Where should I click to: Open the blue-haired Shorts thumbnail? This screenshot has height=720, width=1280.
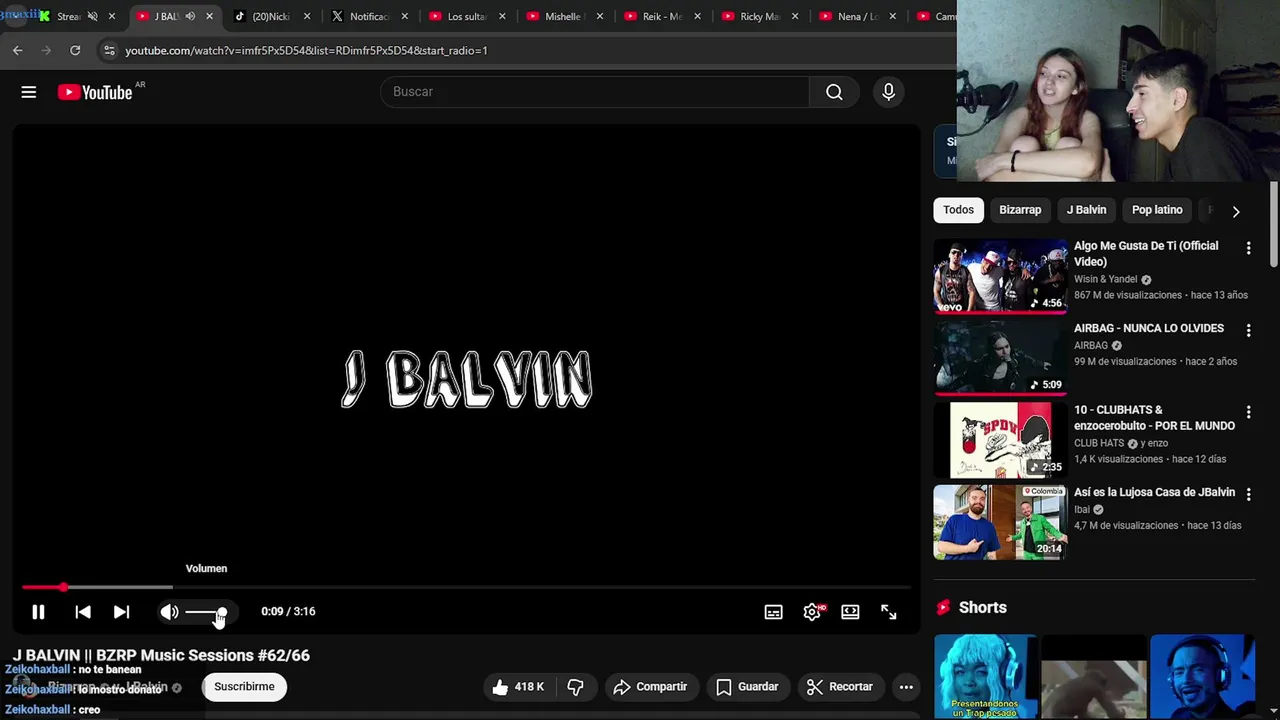pos(985,676)
